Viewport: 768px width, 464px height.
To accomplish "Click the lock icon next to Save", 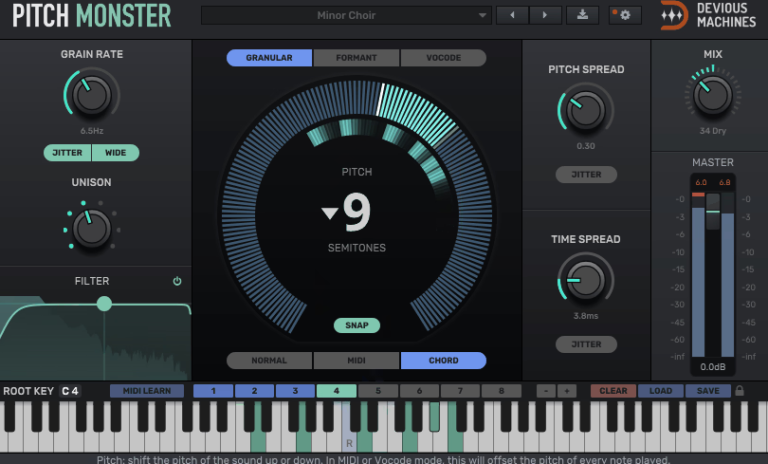I will click(x=740, y=391).
